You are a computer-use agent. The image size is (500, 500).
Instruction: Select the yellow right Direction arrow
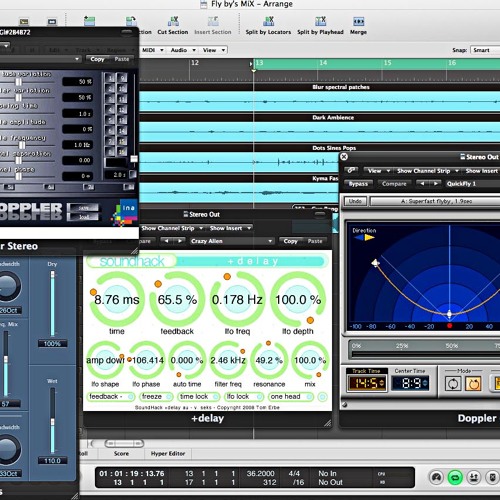pyautogui.click(x=370, y=238)
